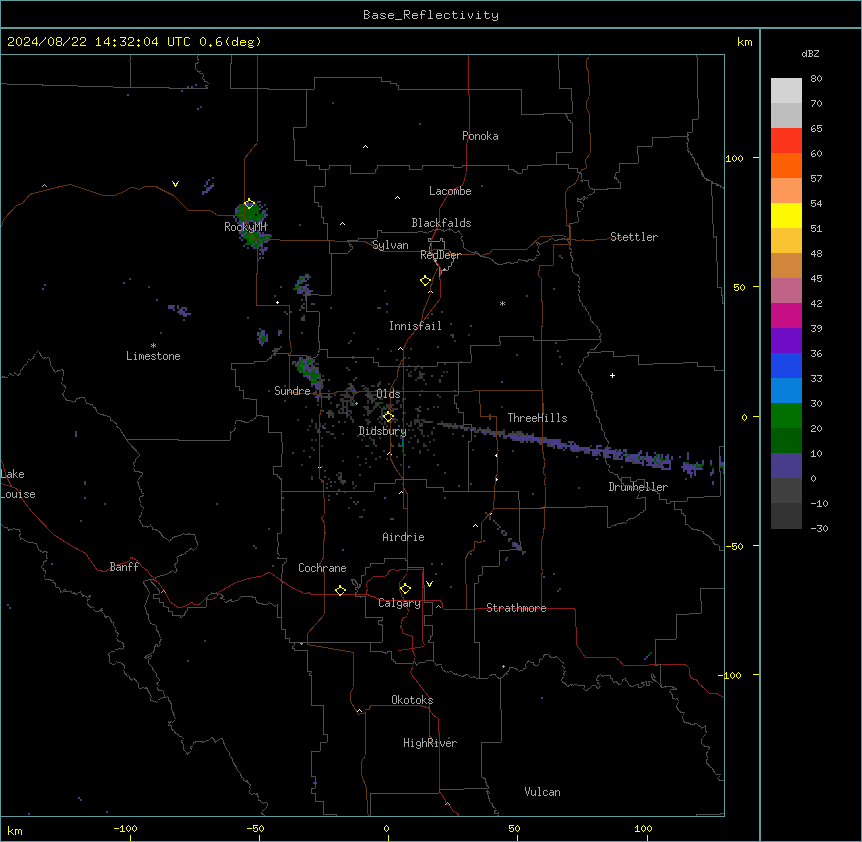Click the Lake Louise label
The width and height of the screenshot is (862, 842).
(18, 484)
